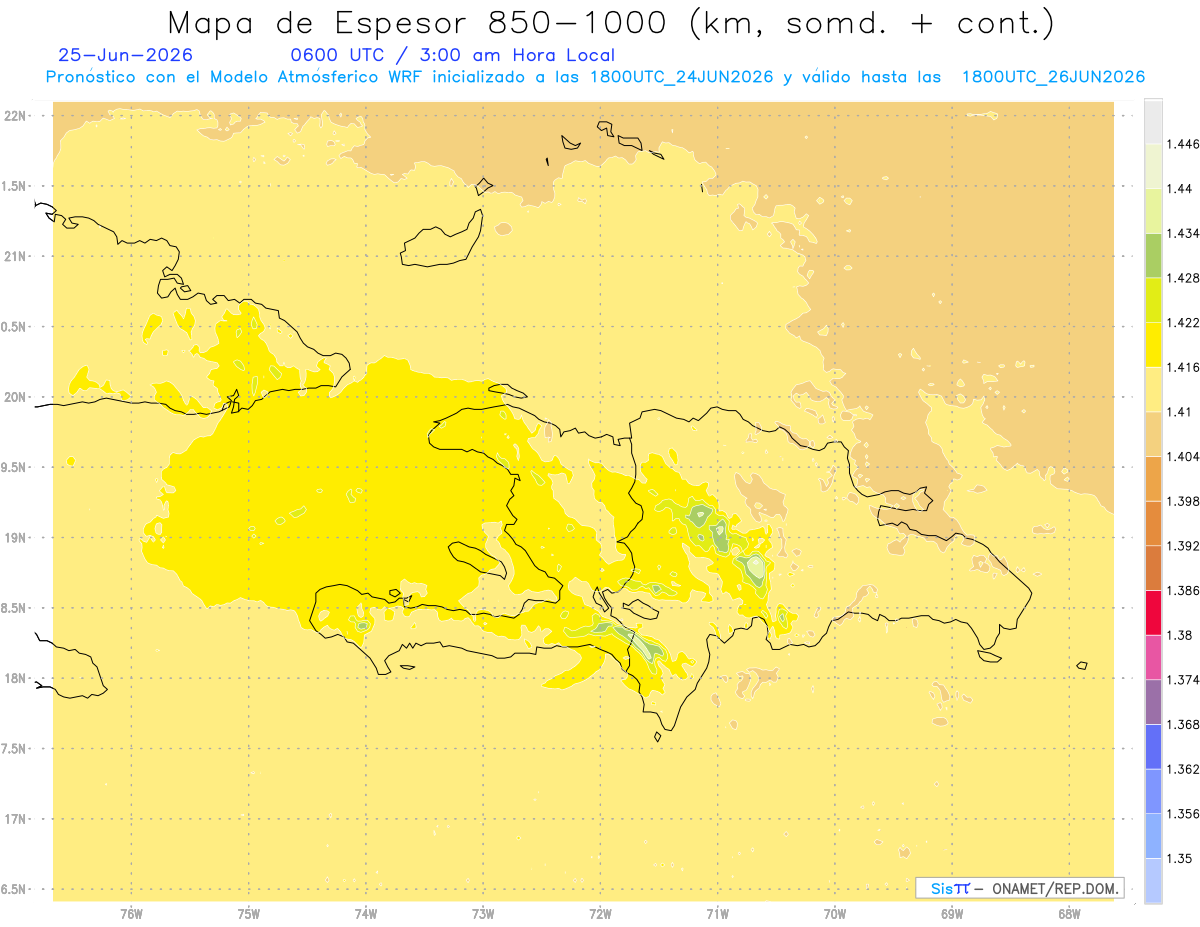Click the '74W' longitude label
This screenshot has width=1200, height=927.
pyautogui.click(x=366, y=914)
